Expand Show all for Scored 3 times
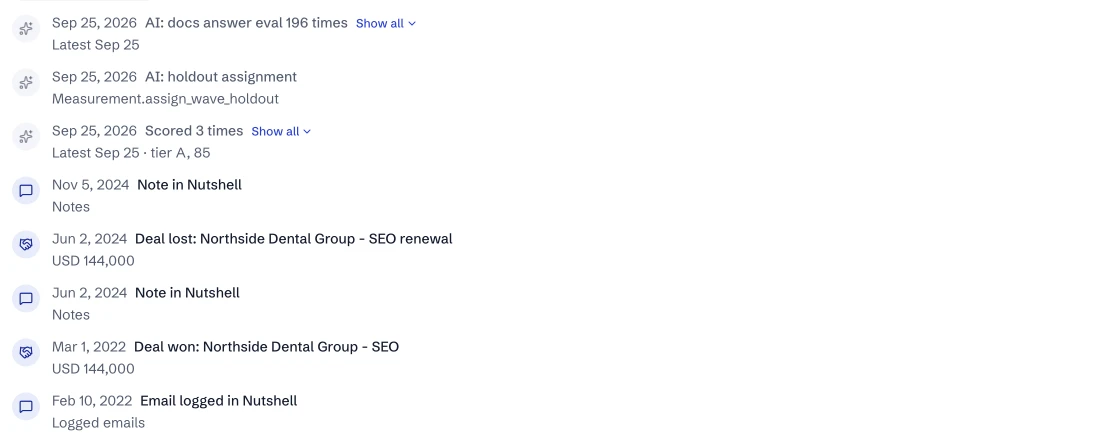The image size is (1118, 444). coord(282,131)
